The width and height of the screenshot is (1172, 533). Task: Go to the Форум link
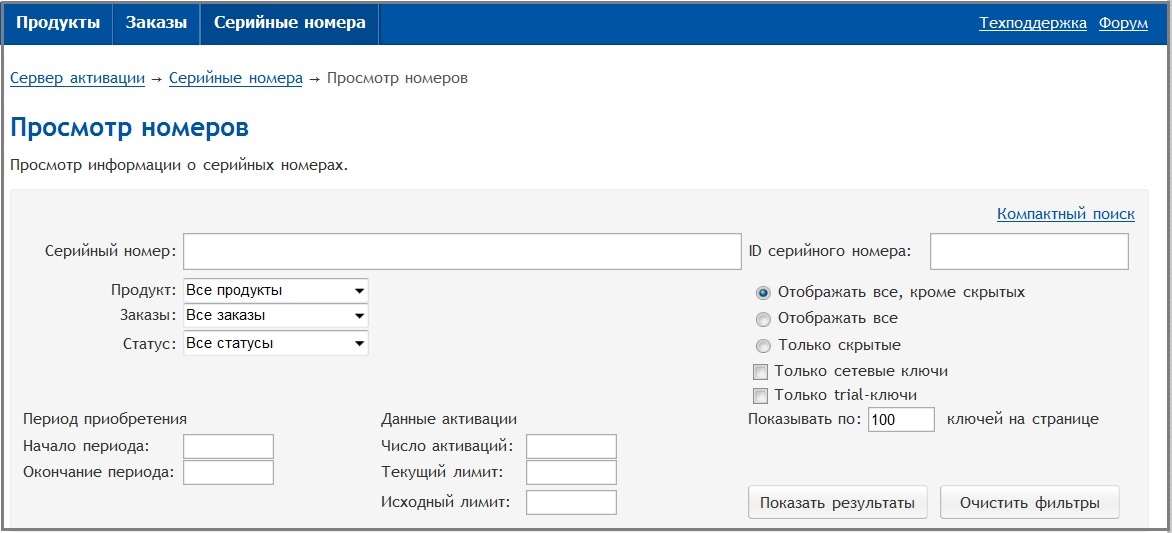pyautogui.click(x=1123, y=23)
